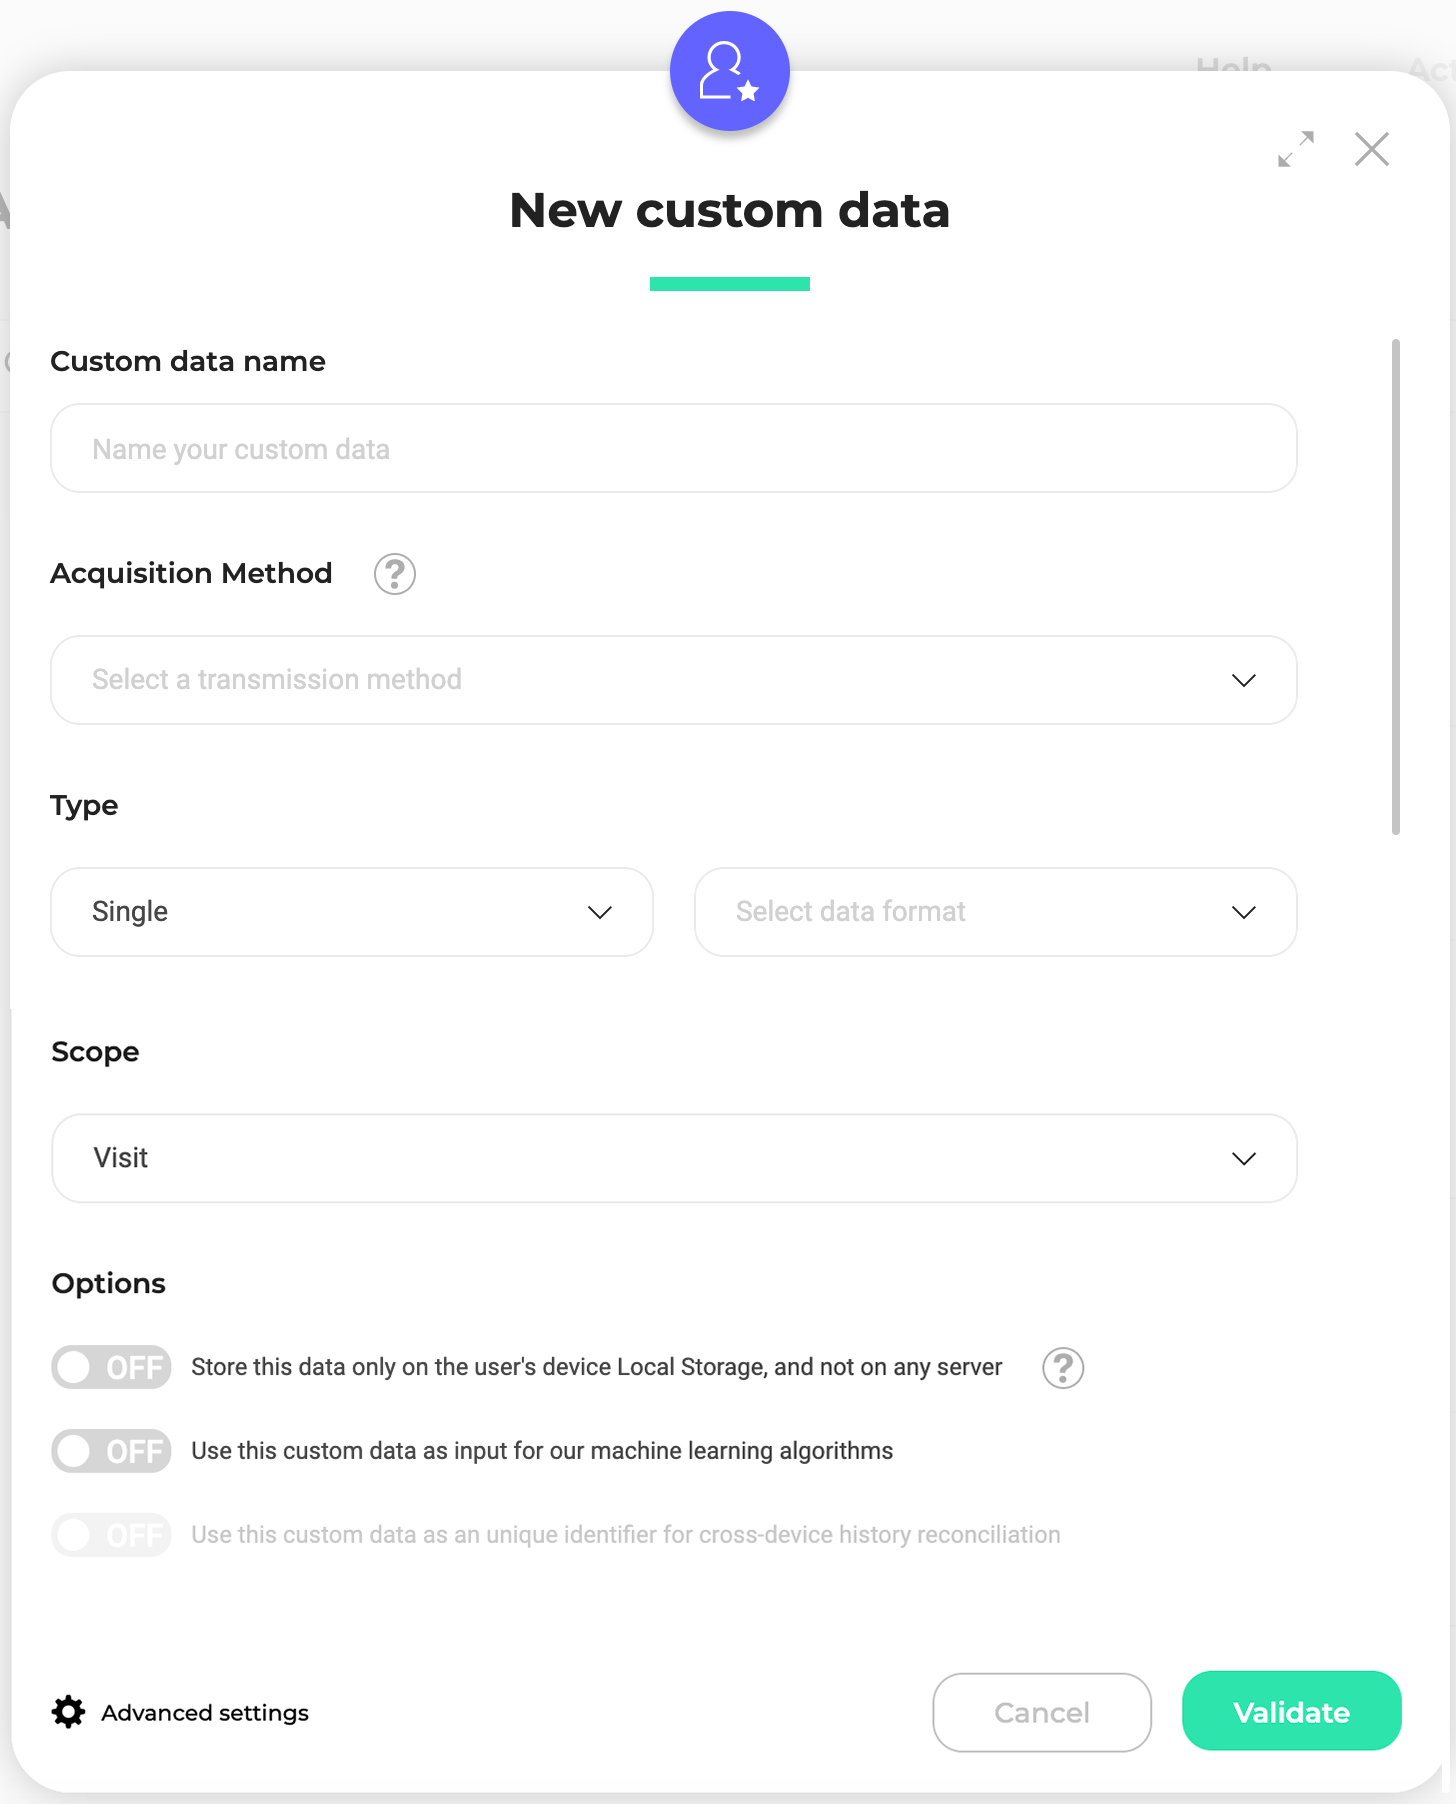This screenshot has width=1456, height=1804.
Task: Toggle cross-device history reconciliation identifier option
Action: [x=111, y=1535]
